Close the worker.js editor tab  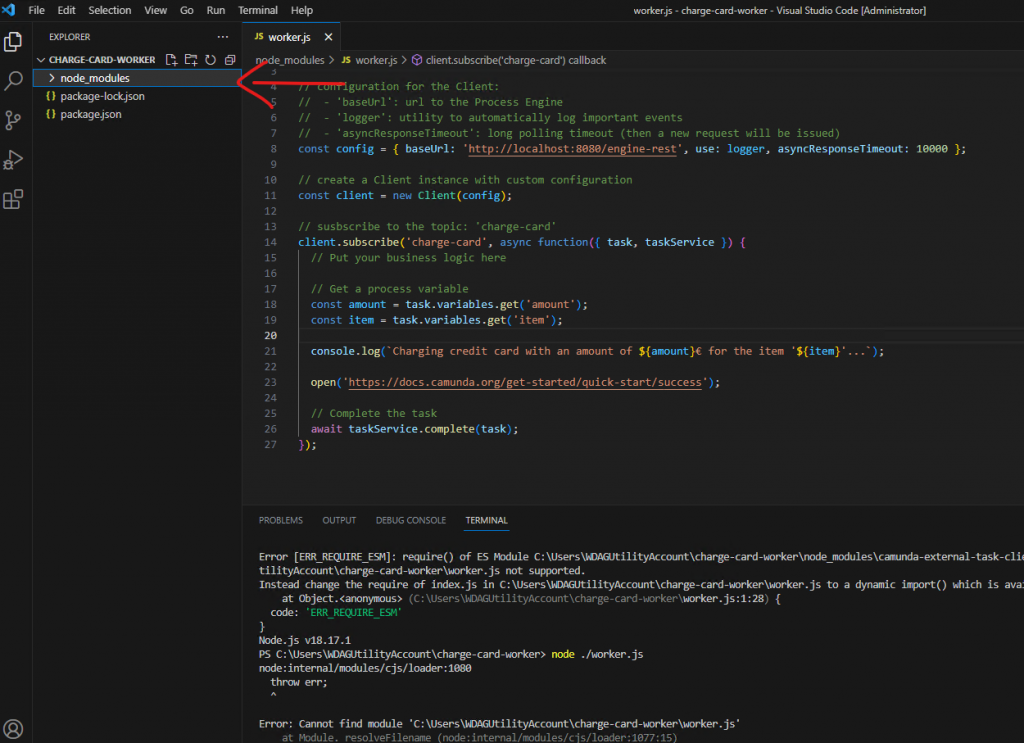[x=328, y=37]
